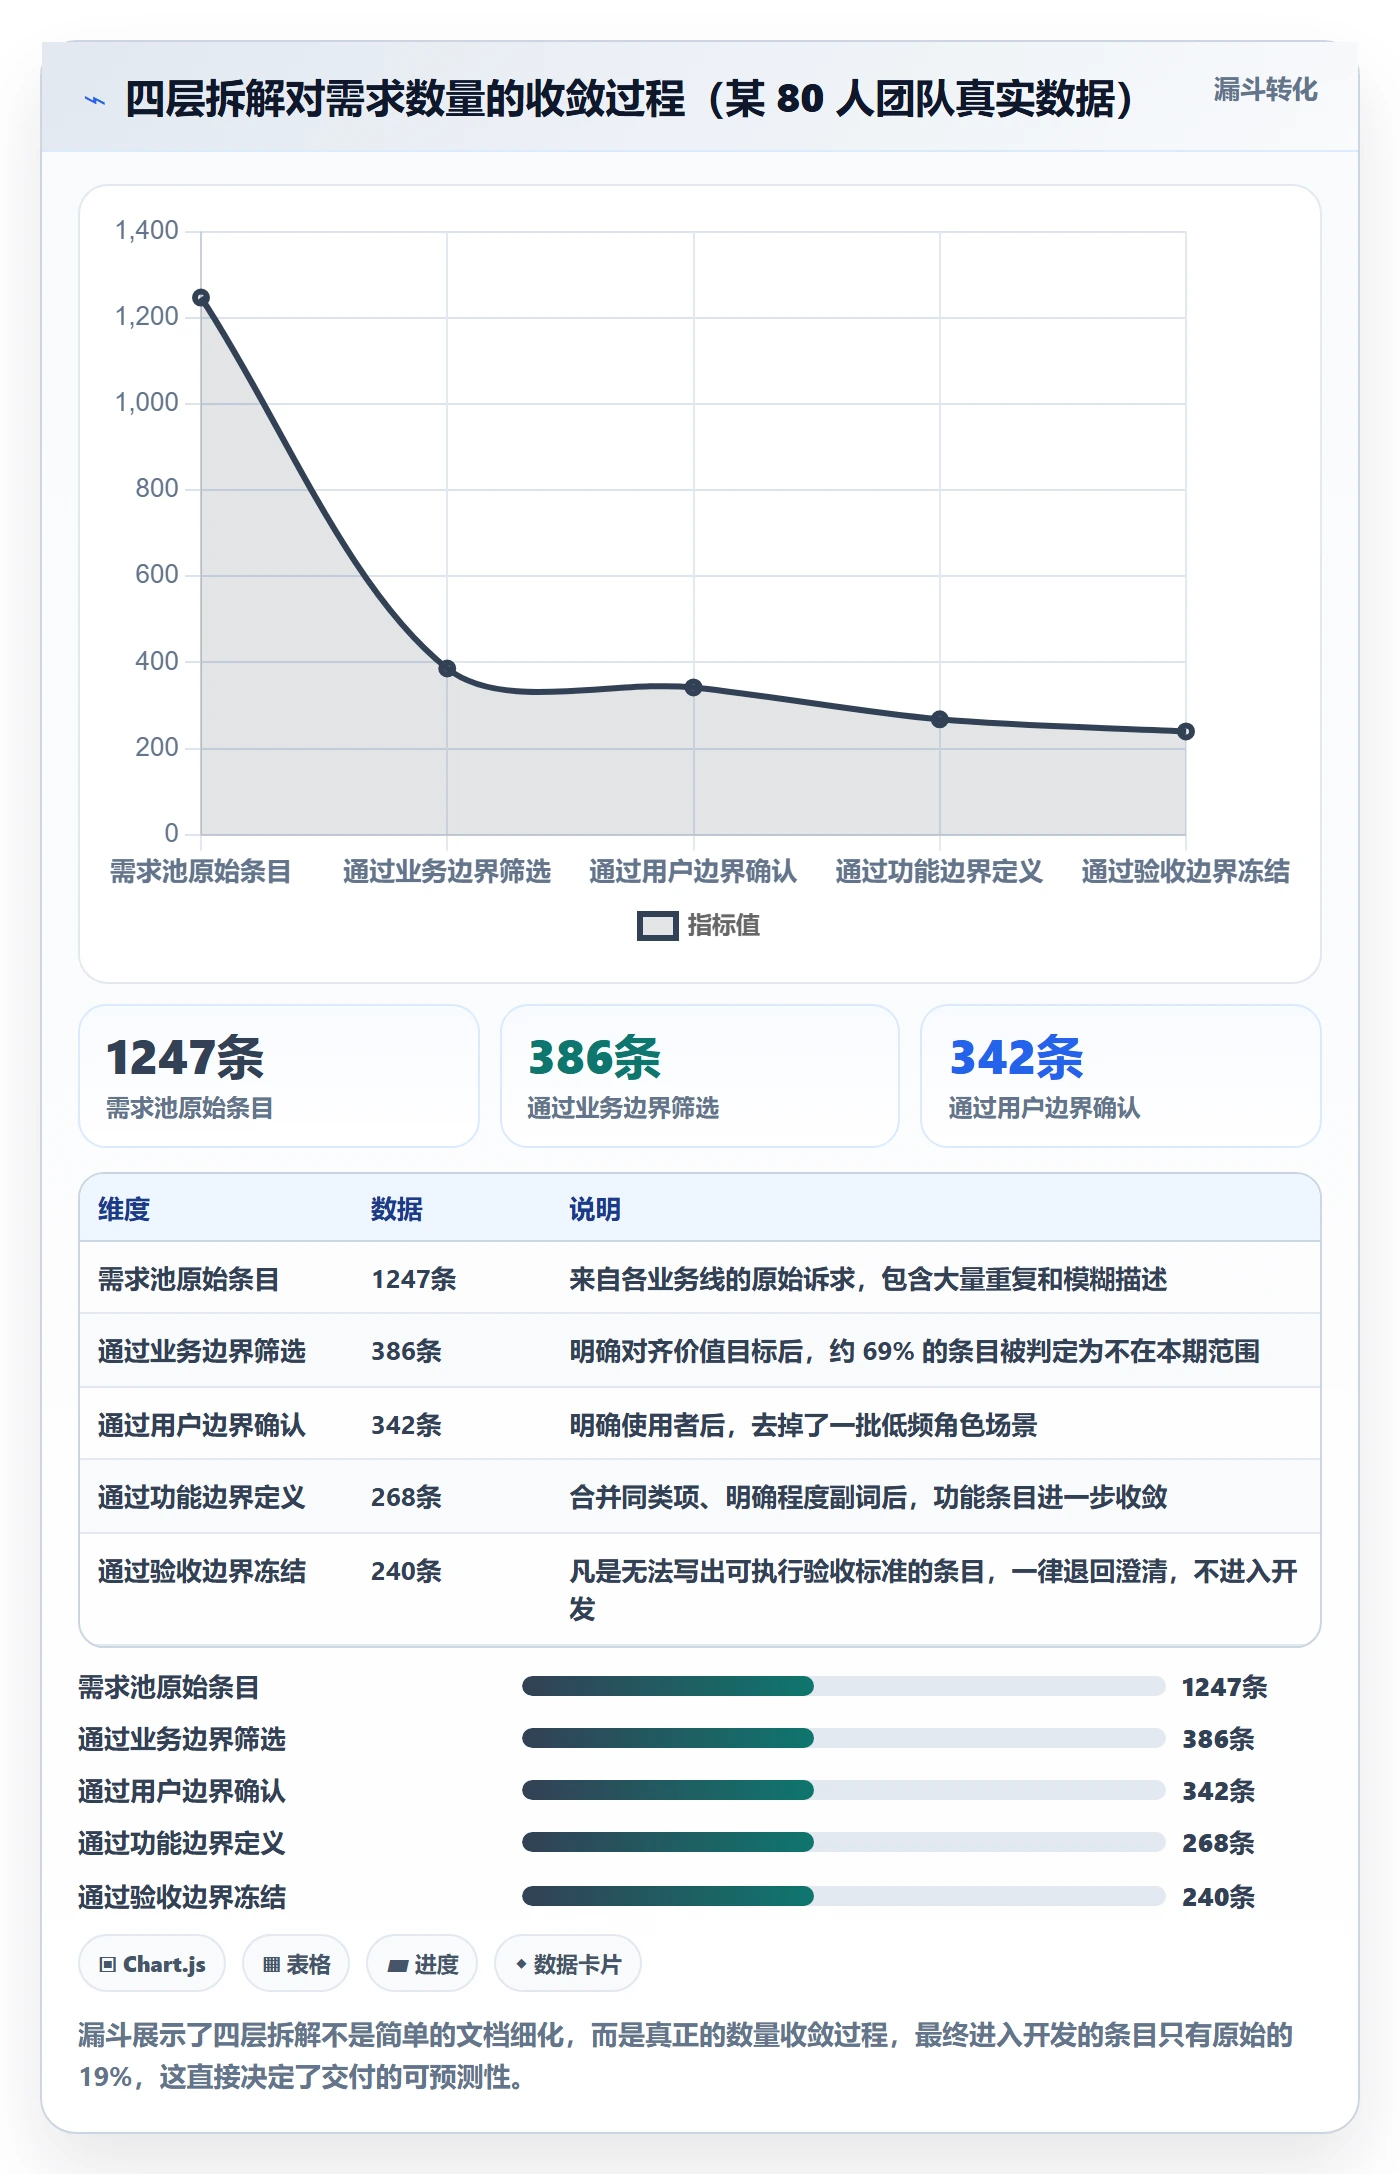Open the Chart.js chip
The height and width of the screenshot is (2174, 1400).
click(x=152, y=1964)
